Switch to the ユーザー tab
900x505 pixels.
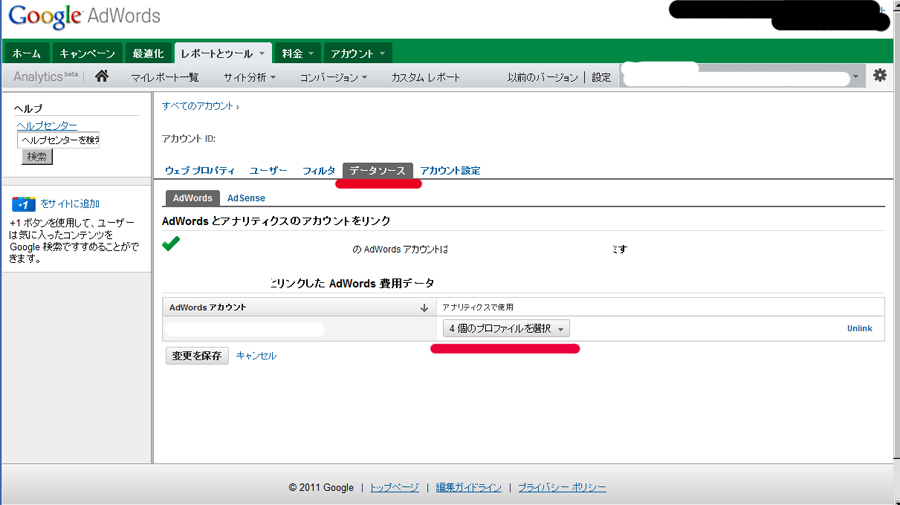coord(268,170)
